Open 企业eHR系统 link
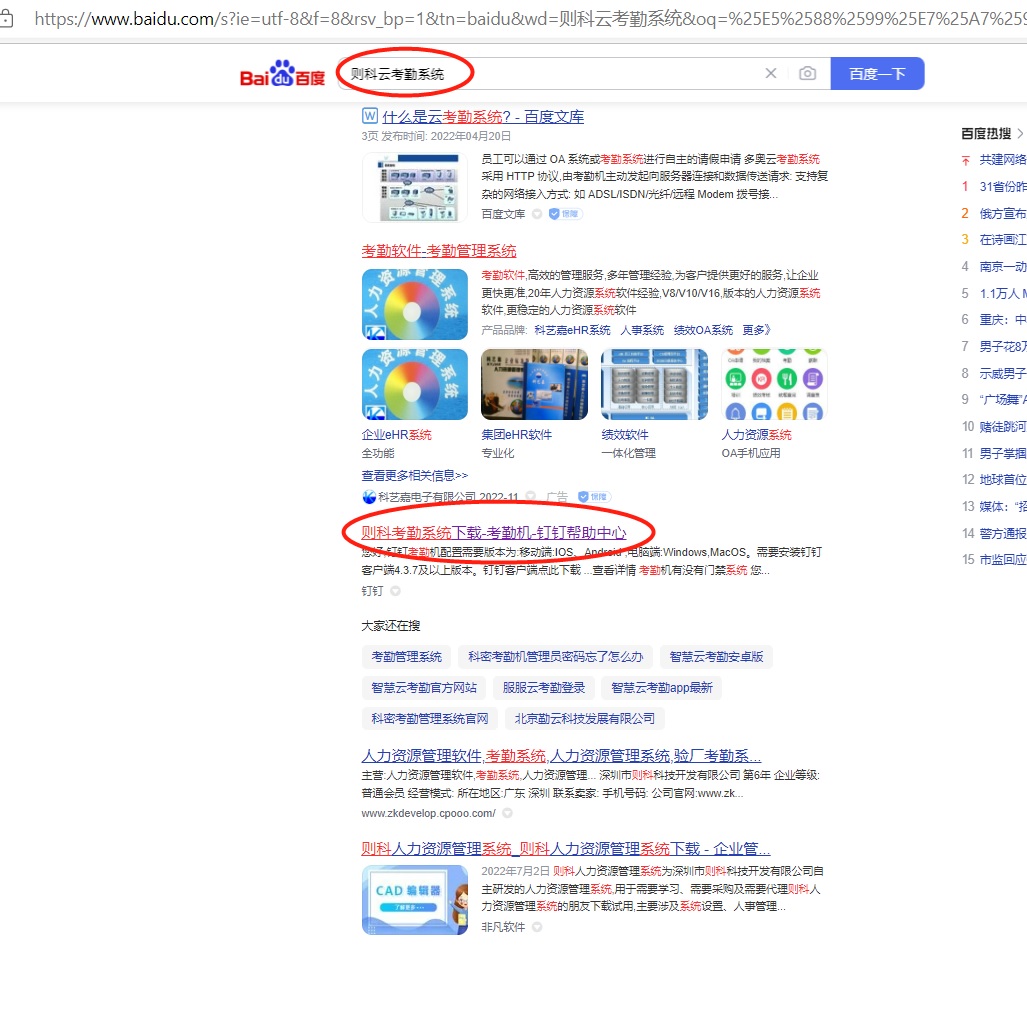The image size is (1027, 1033). coord(397,435)
